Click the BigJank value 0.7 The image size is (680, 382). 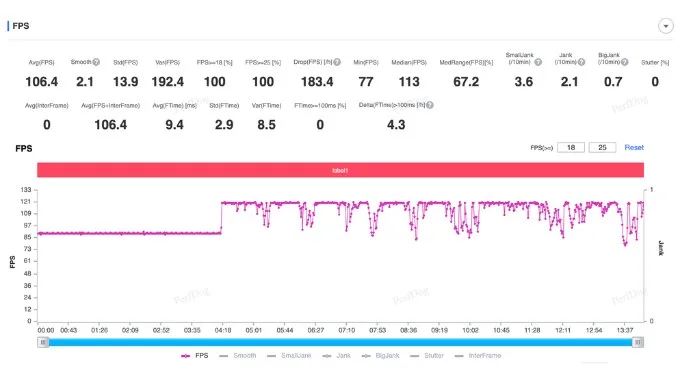[613, 82]
